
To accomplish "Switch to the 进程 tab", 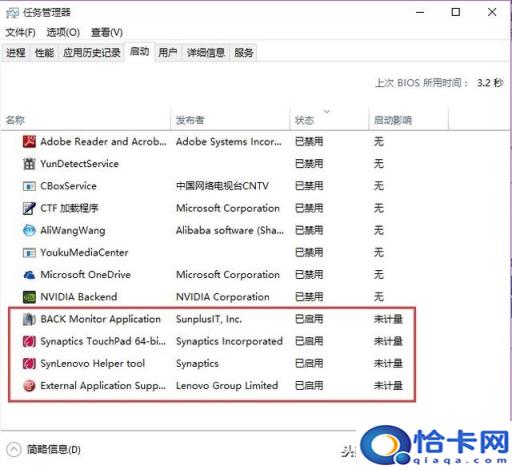I will pyautogui.click(x=16, y=53).
